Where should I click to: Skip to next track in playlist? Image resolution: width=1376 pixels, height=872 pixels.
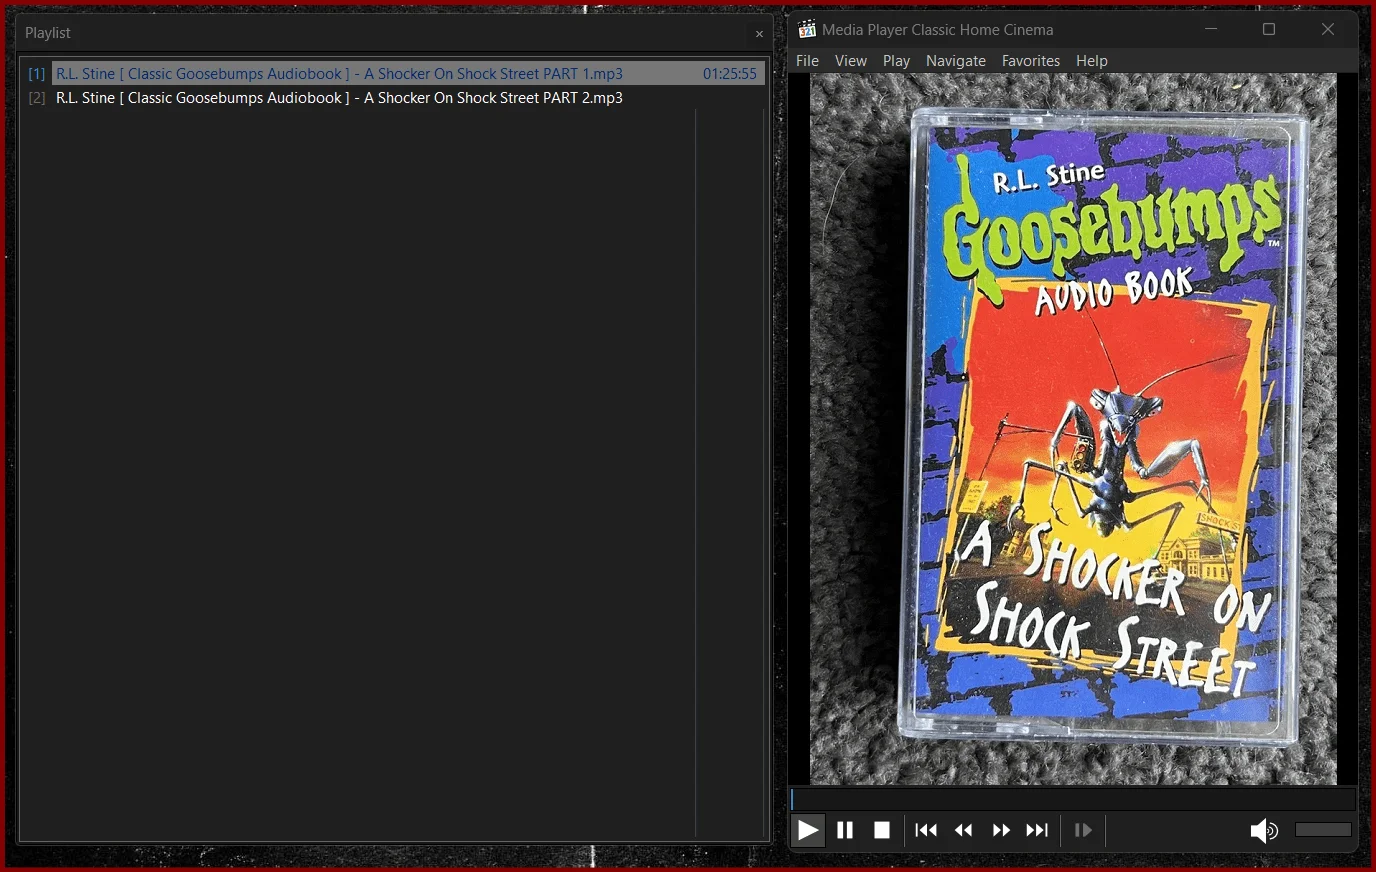[x=1038, y=830]
